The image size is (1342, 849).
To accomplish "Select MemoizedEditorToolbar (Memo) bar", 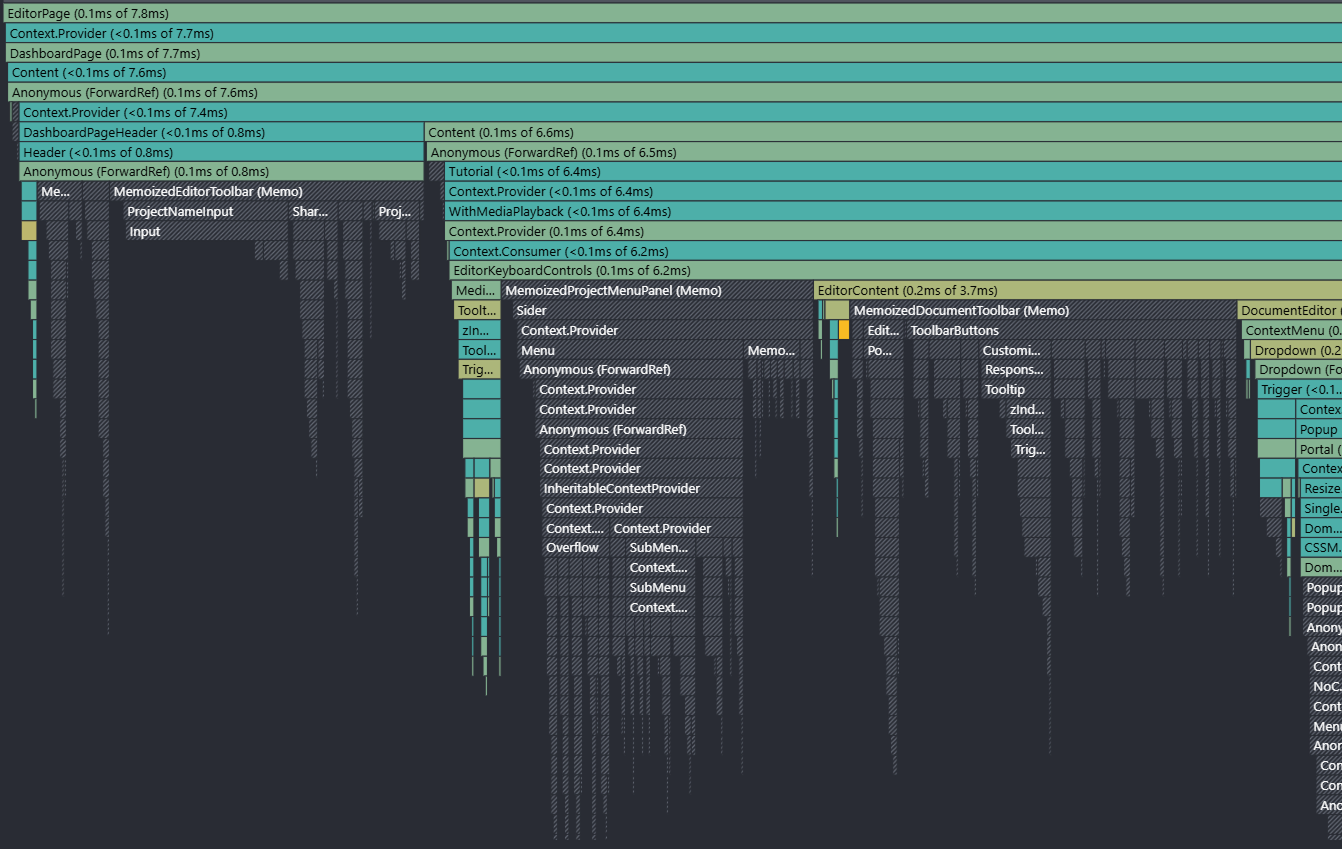I will point(208,191).
